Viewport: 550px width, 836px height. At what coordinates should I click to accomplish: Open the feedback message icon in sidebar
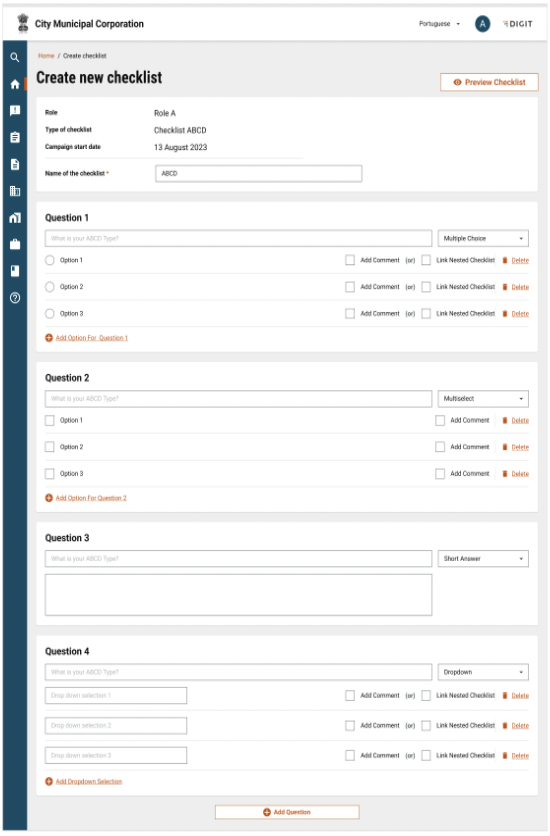(15, 110)
